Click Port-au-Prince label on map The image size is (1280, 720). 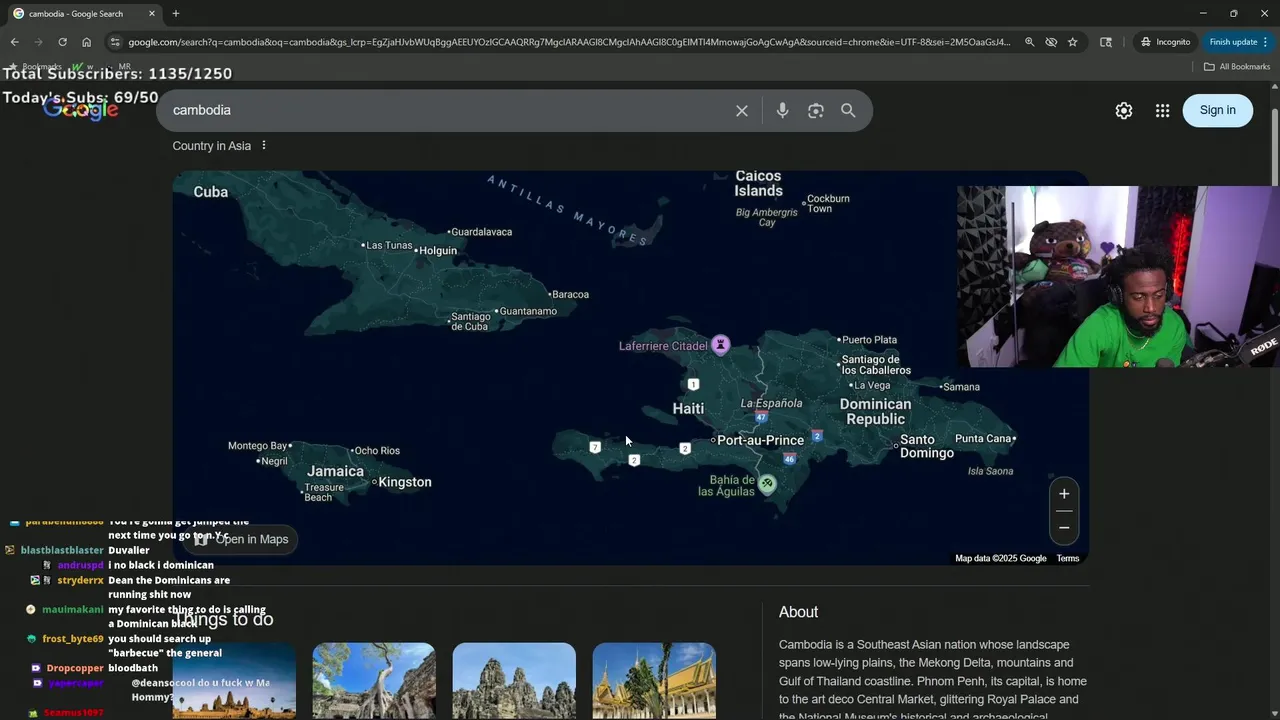point(760,440)
